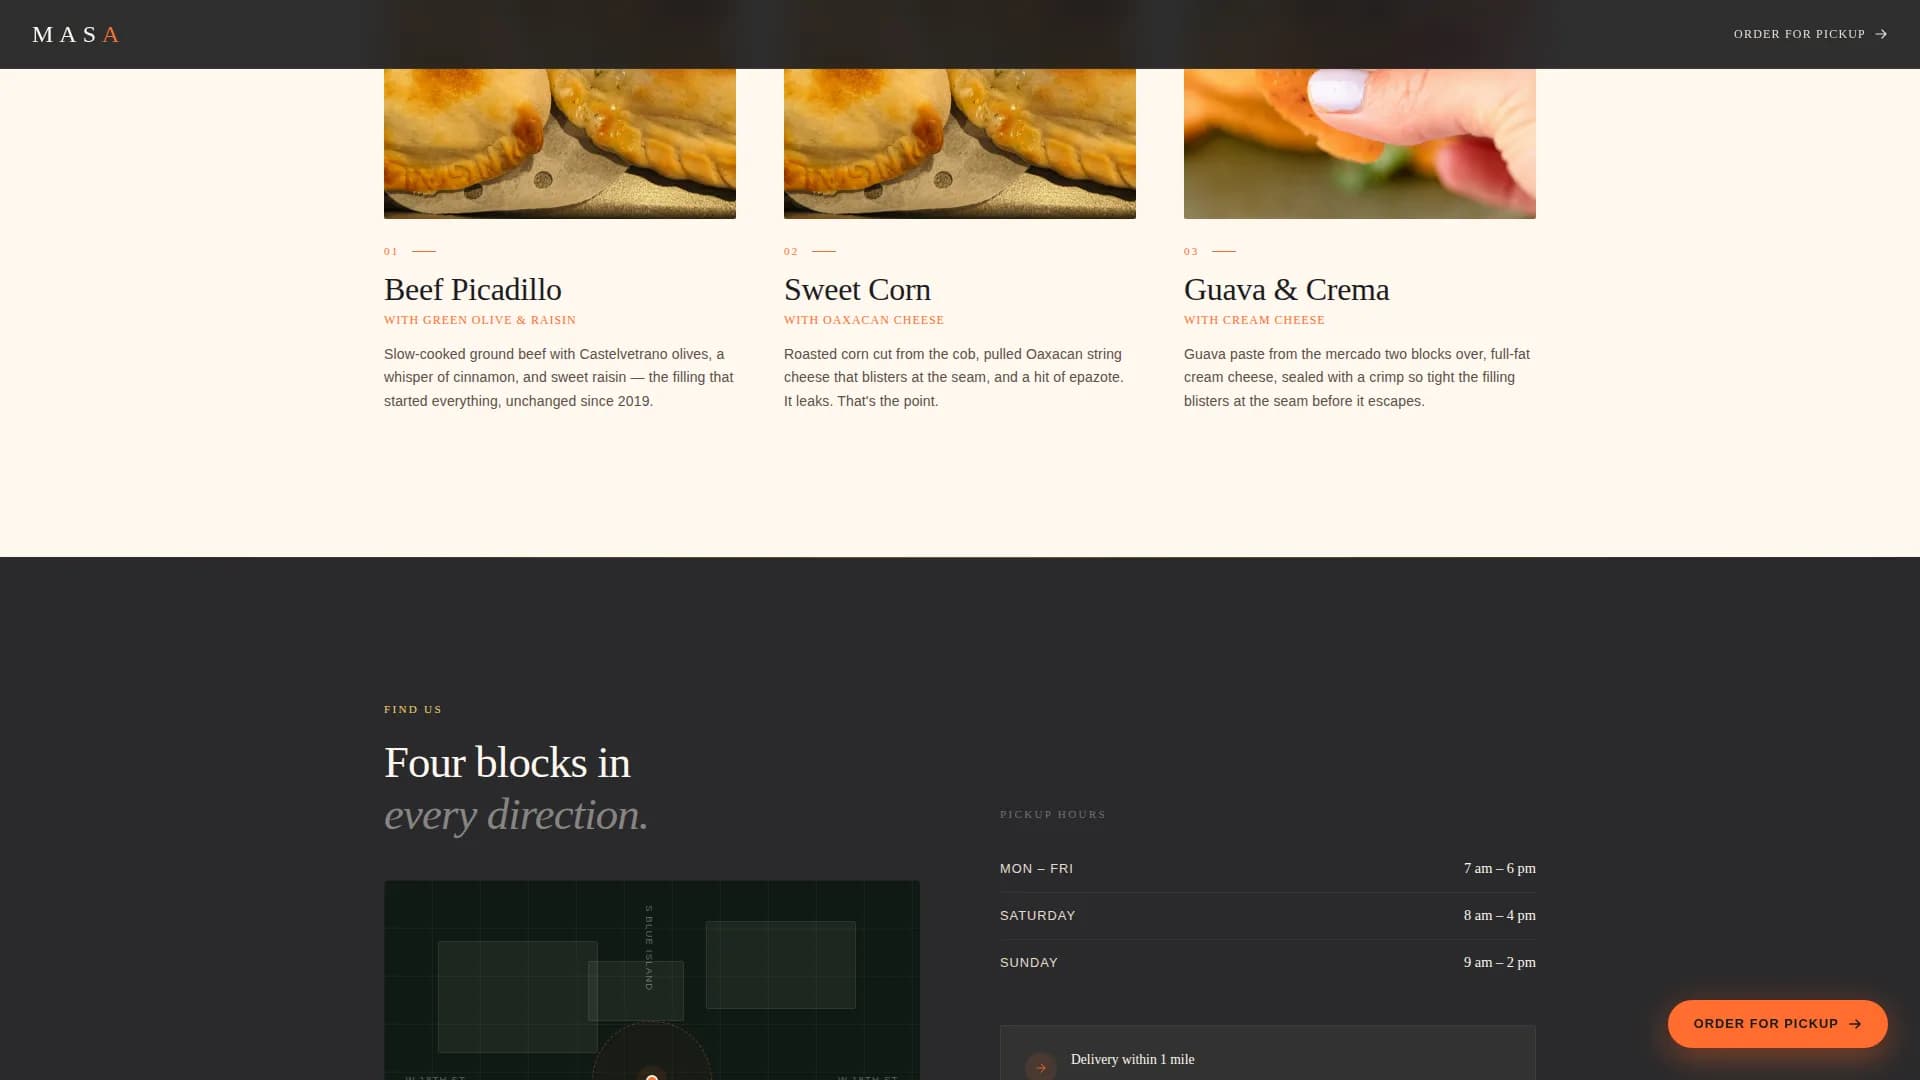The height and width of the screenshot is (1080, 1920).
Task: Open the Guava & Crema photo
Action: [1360, 143]
